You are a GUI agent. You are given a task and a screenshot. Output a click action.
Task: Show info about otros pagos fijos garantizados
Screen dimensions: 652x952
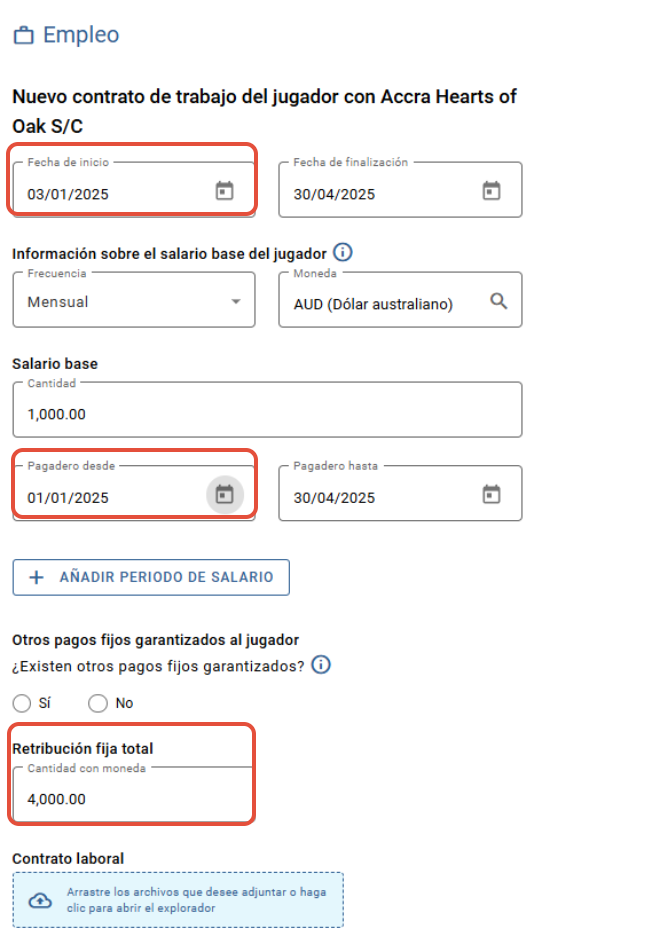pos(321,665)
